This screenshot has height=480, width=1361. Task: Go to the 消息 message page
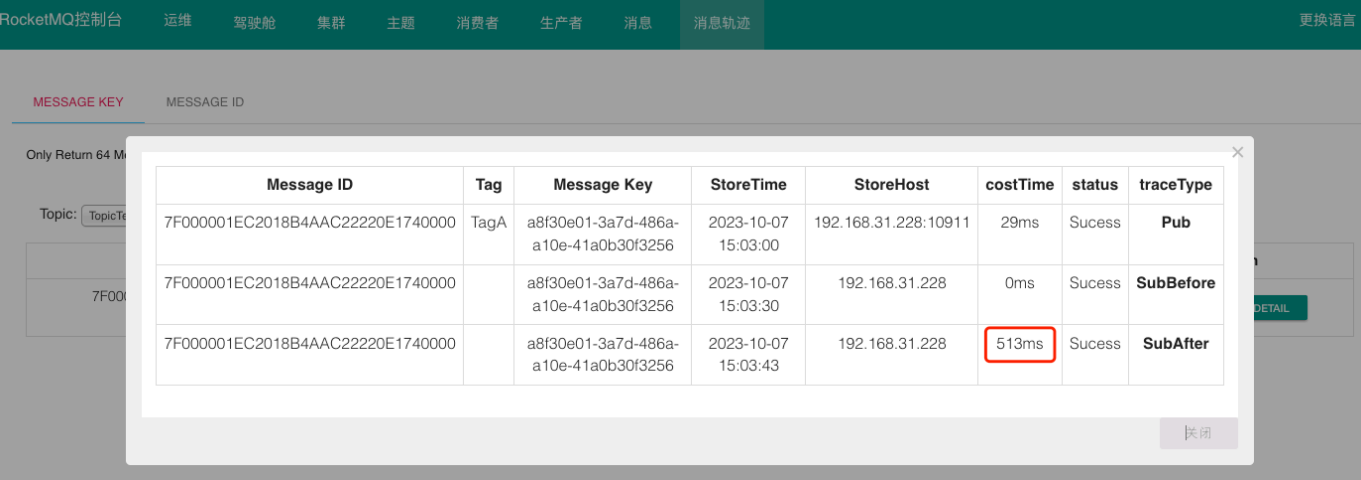[x=638, y=23]
